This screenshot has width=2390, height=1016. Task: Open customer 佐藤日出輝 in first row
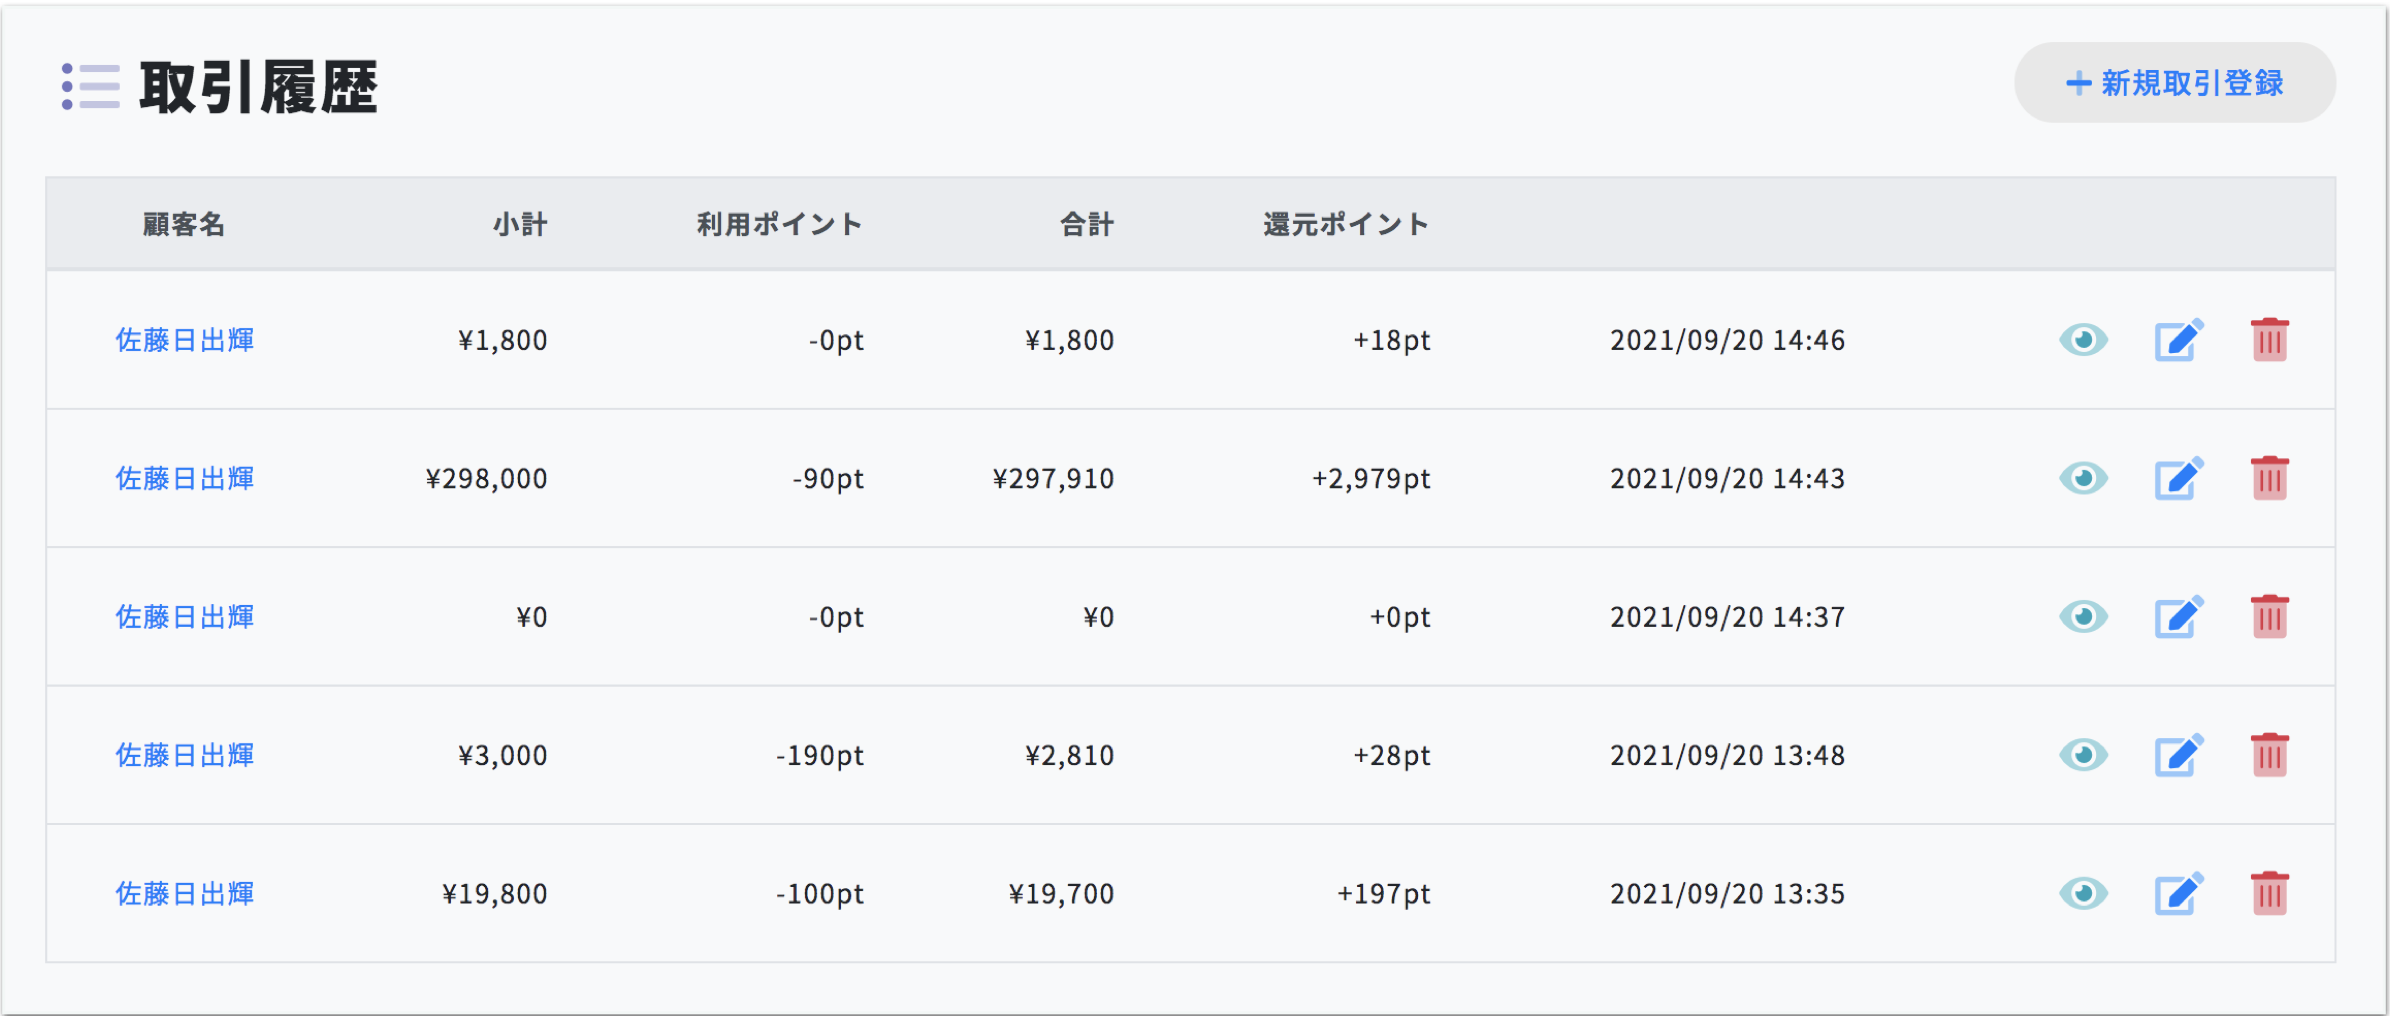185,340
